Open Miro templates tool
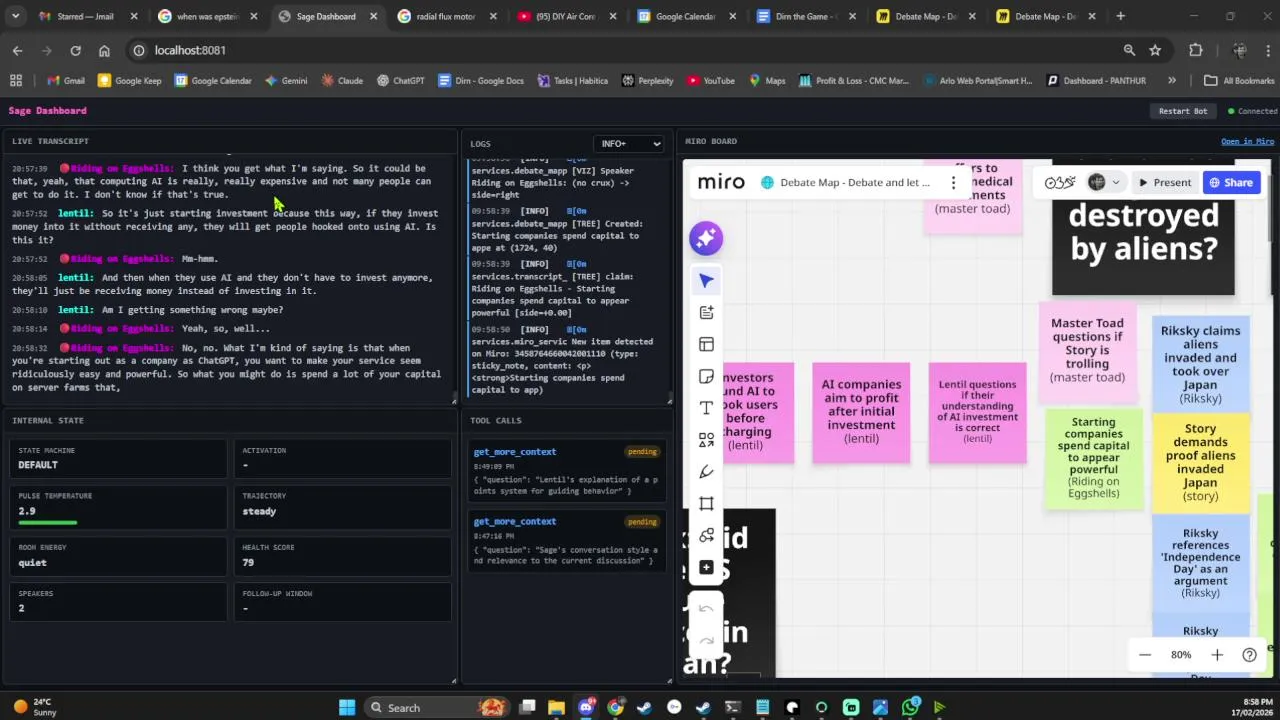The image size is (1280, 720). pyautogui.click(x=706, y=345)
